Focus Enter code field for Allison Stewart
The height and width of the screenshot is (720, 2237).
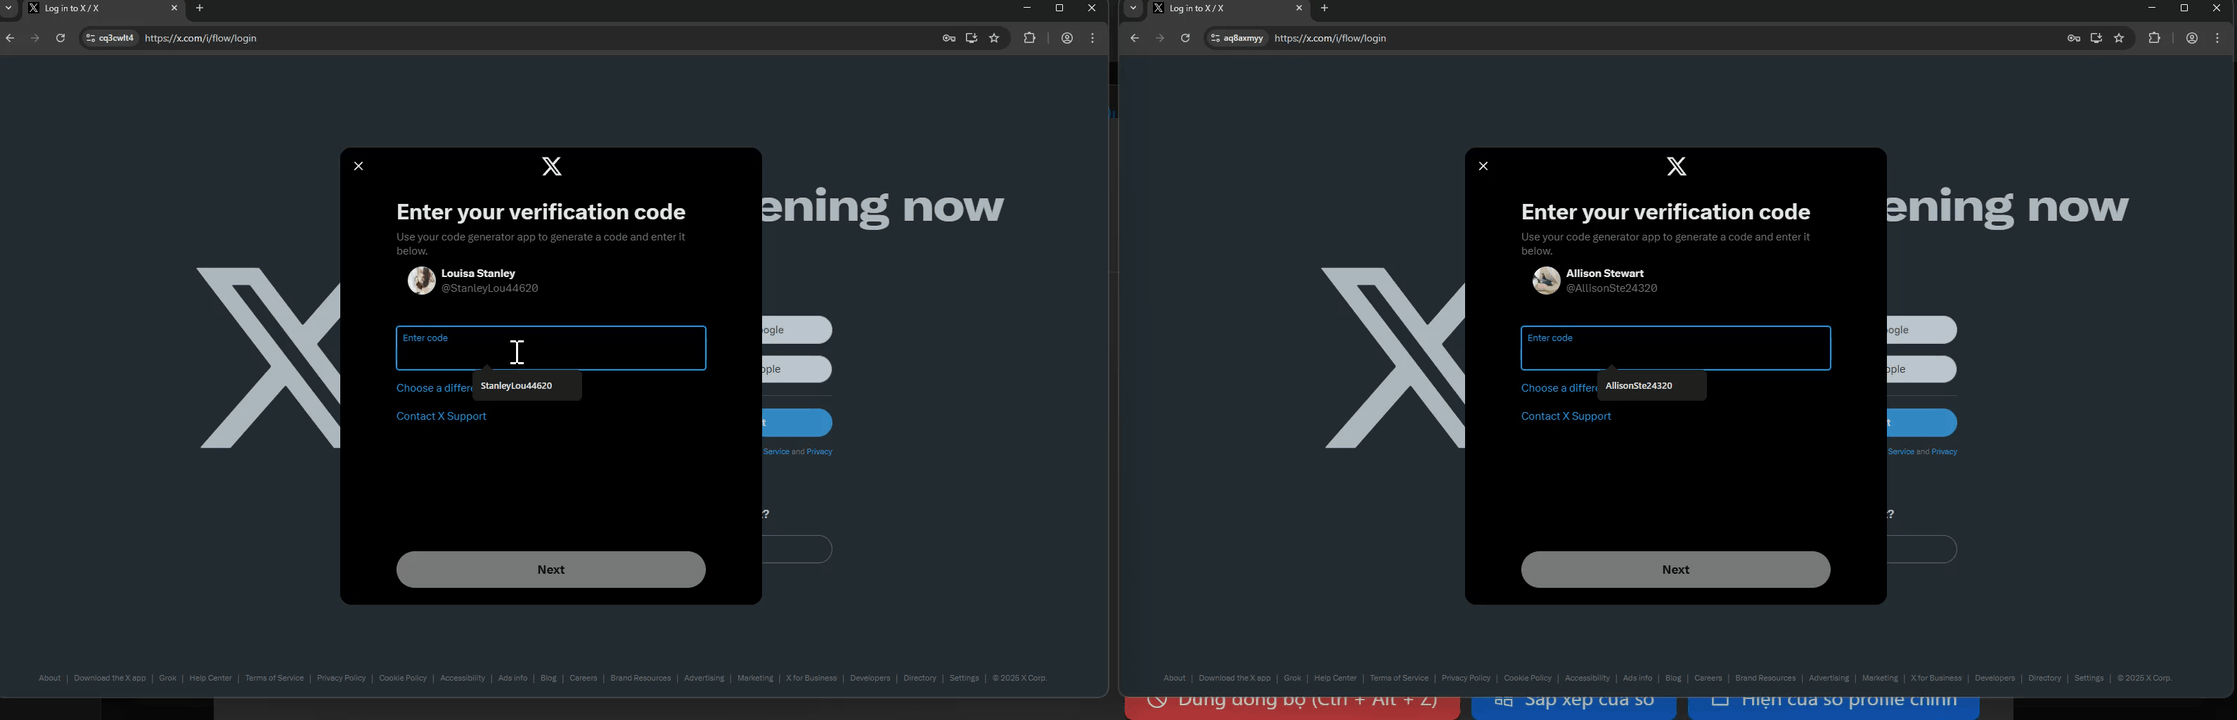[x=1676, y=348]
